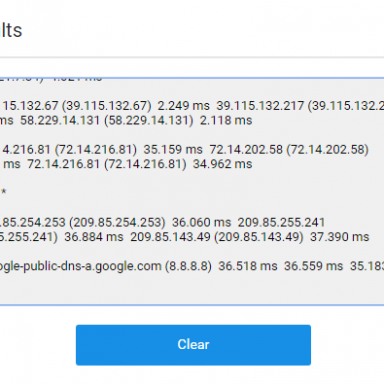Image resolution: width=384 pixels, height=384 pixels.
Task: Click the (209.85.143.49) address in parentheses
Action: (x=259, y=237)
